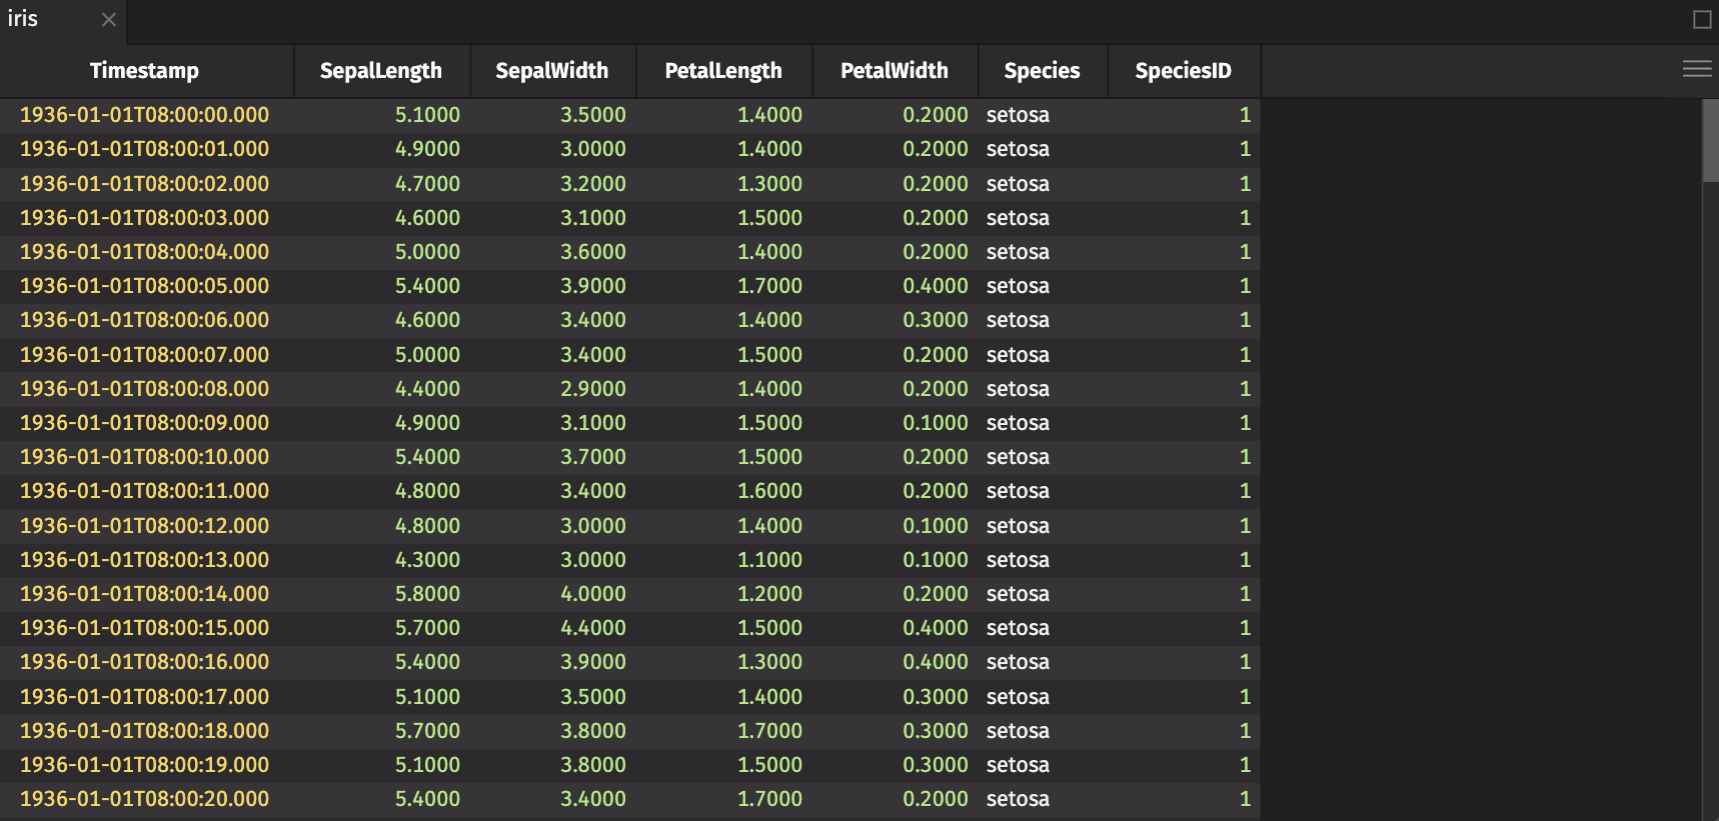1719x821 pixels.
Task: Click PetalLength value 1.1000
Action: 769,560
